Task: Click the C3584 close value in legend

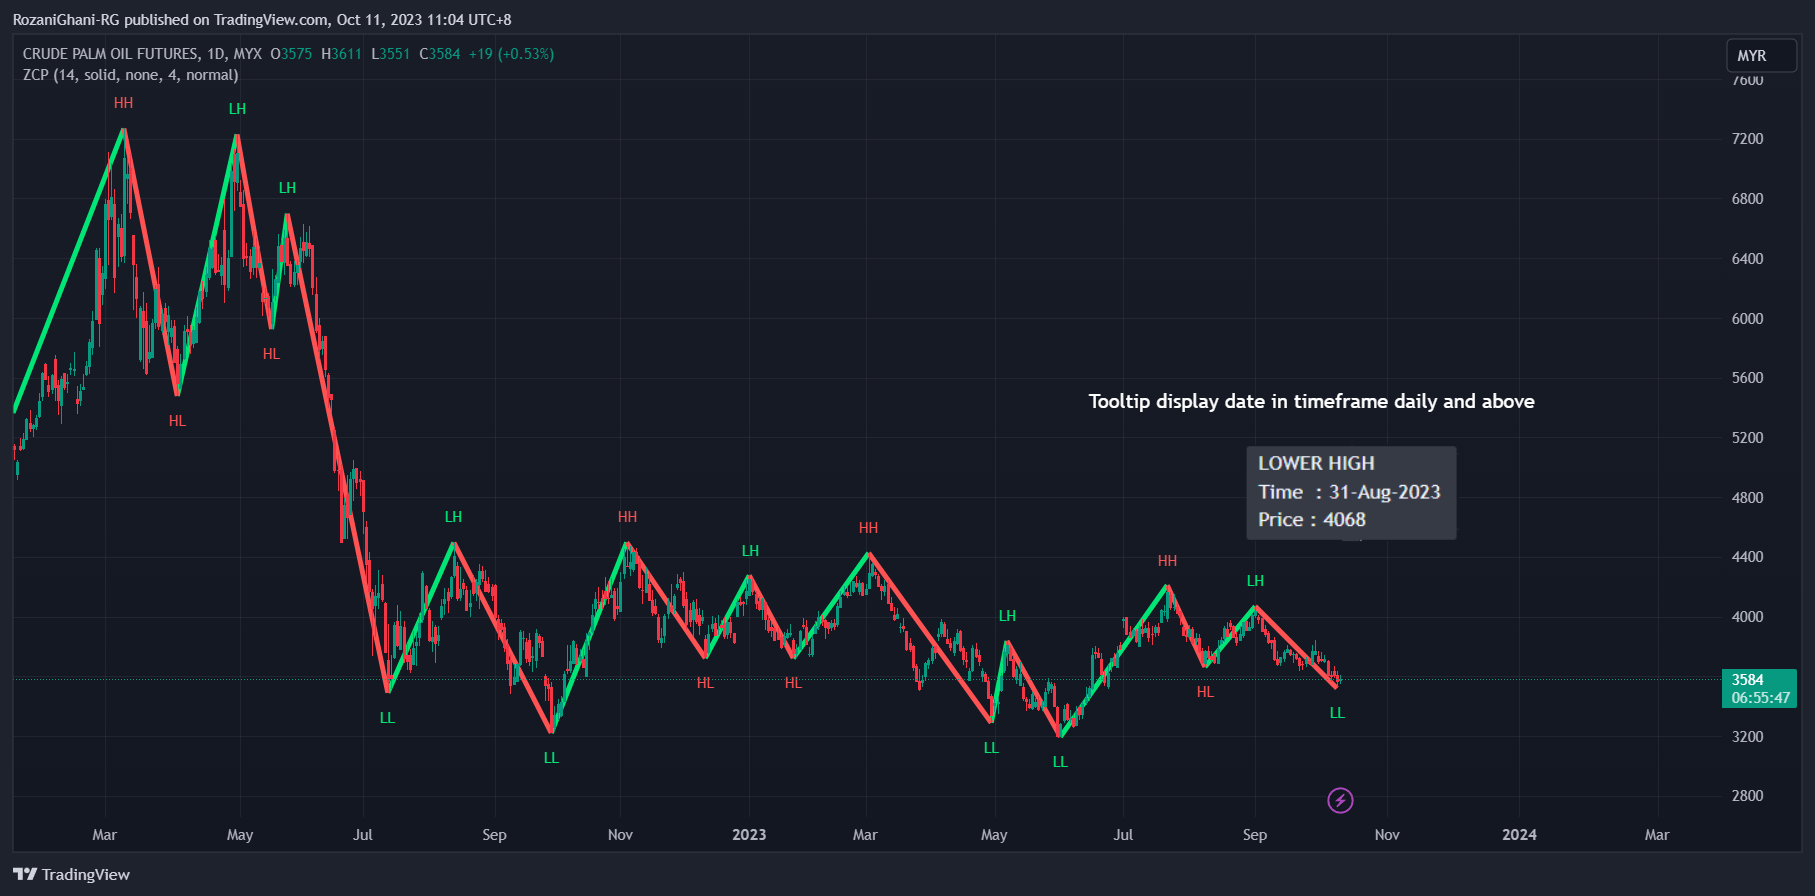Action: tap(439, 54)
